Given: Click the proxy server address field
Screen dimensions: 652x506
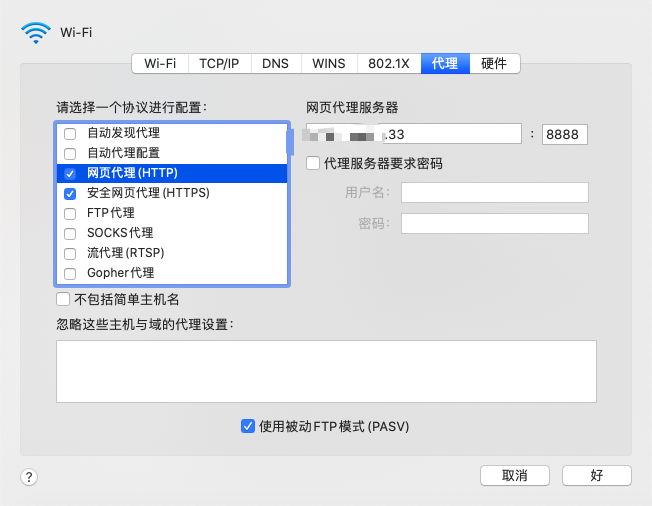Looking at the screenshot, I should (414, 134).
